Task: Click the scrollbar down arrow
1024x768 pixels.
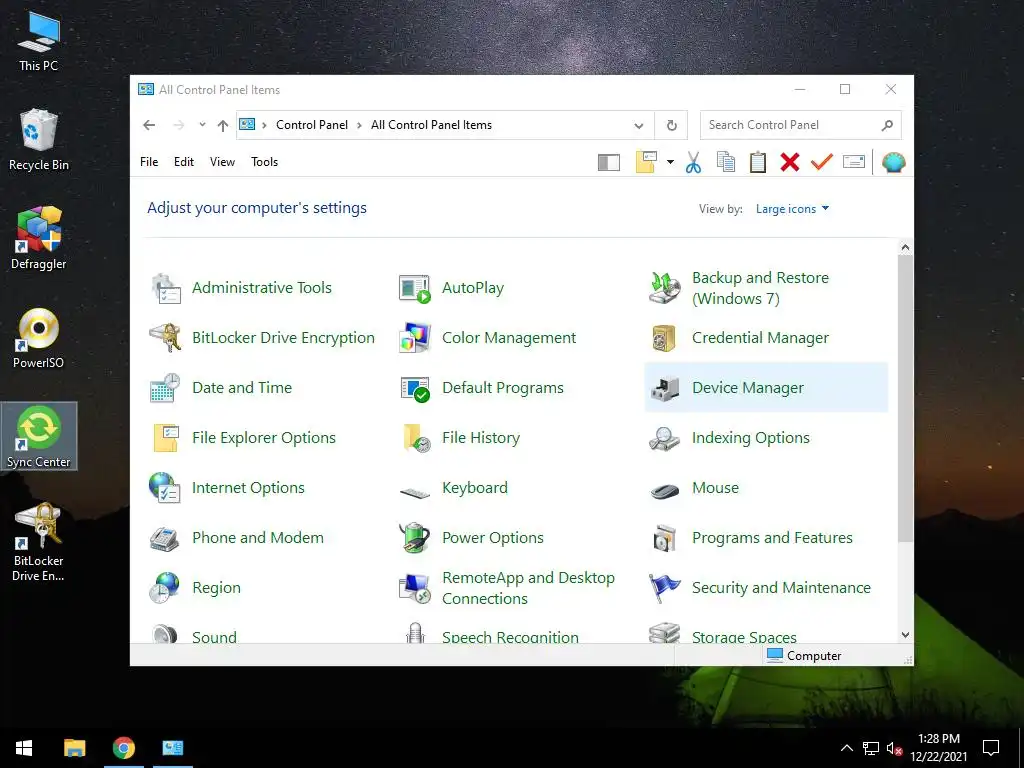Action: point(905,635)
